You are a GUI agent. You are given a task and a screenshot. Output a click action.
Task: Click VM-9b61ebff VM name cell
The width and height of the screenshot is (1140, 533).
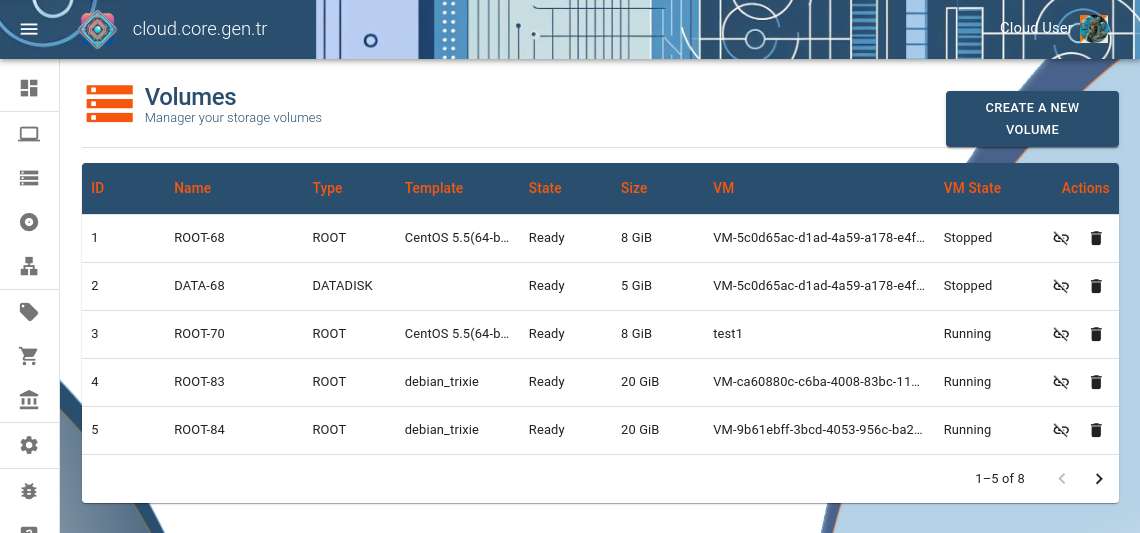819,430
